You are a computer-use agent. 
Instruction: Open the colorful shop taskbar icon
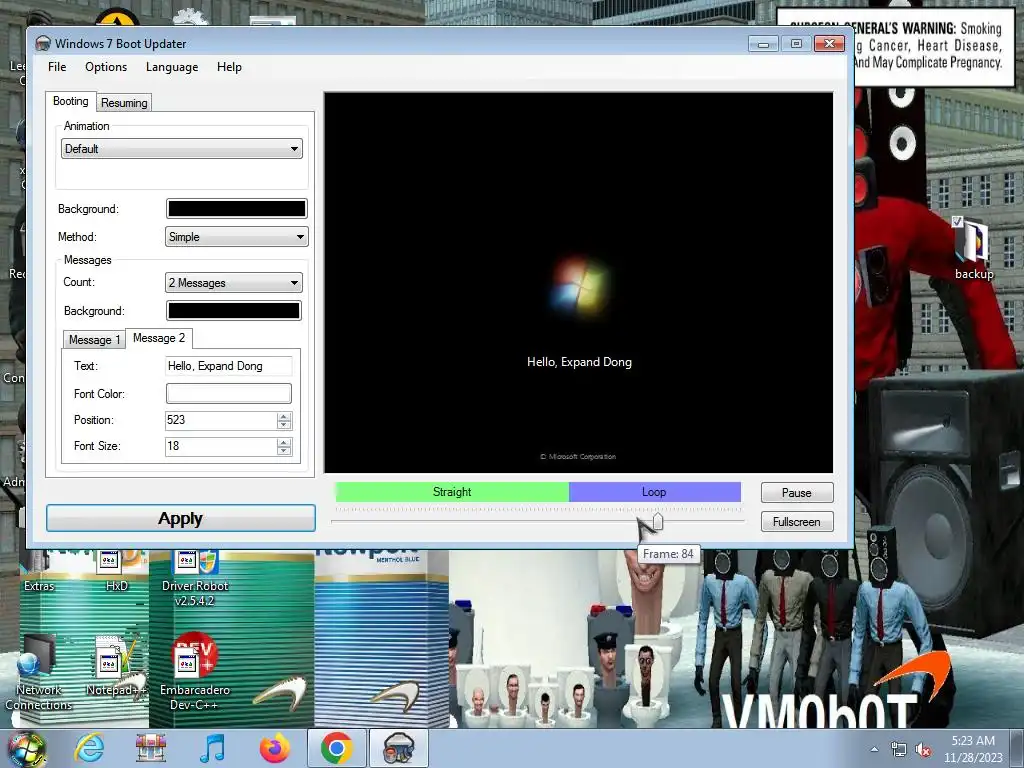pyautogui.click(x=151, y=748)
